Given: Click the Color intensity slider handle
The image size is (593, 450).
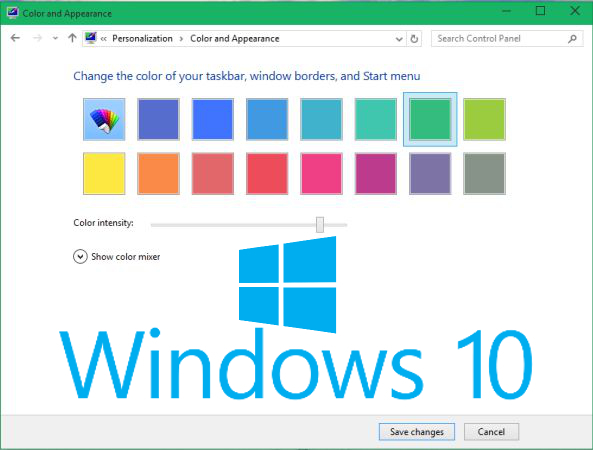Looking at the screenshot, I should tap(320, 225).
